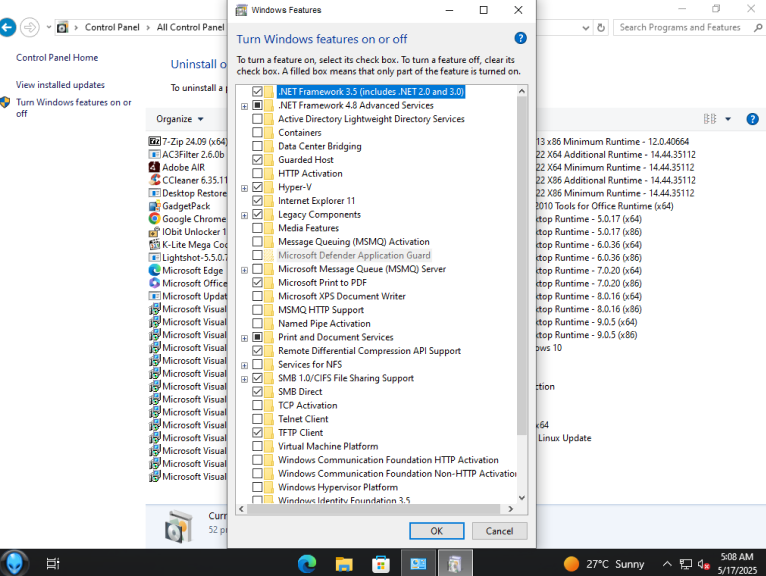Select the CCleaner program icon
Viewport: 766px width, 576px height.
click(154, 180)
